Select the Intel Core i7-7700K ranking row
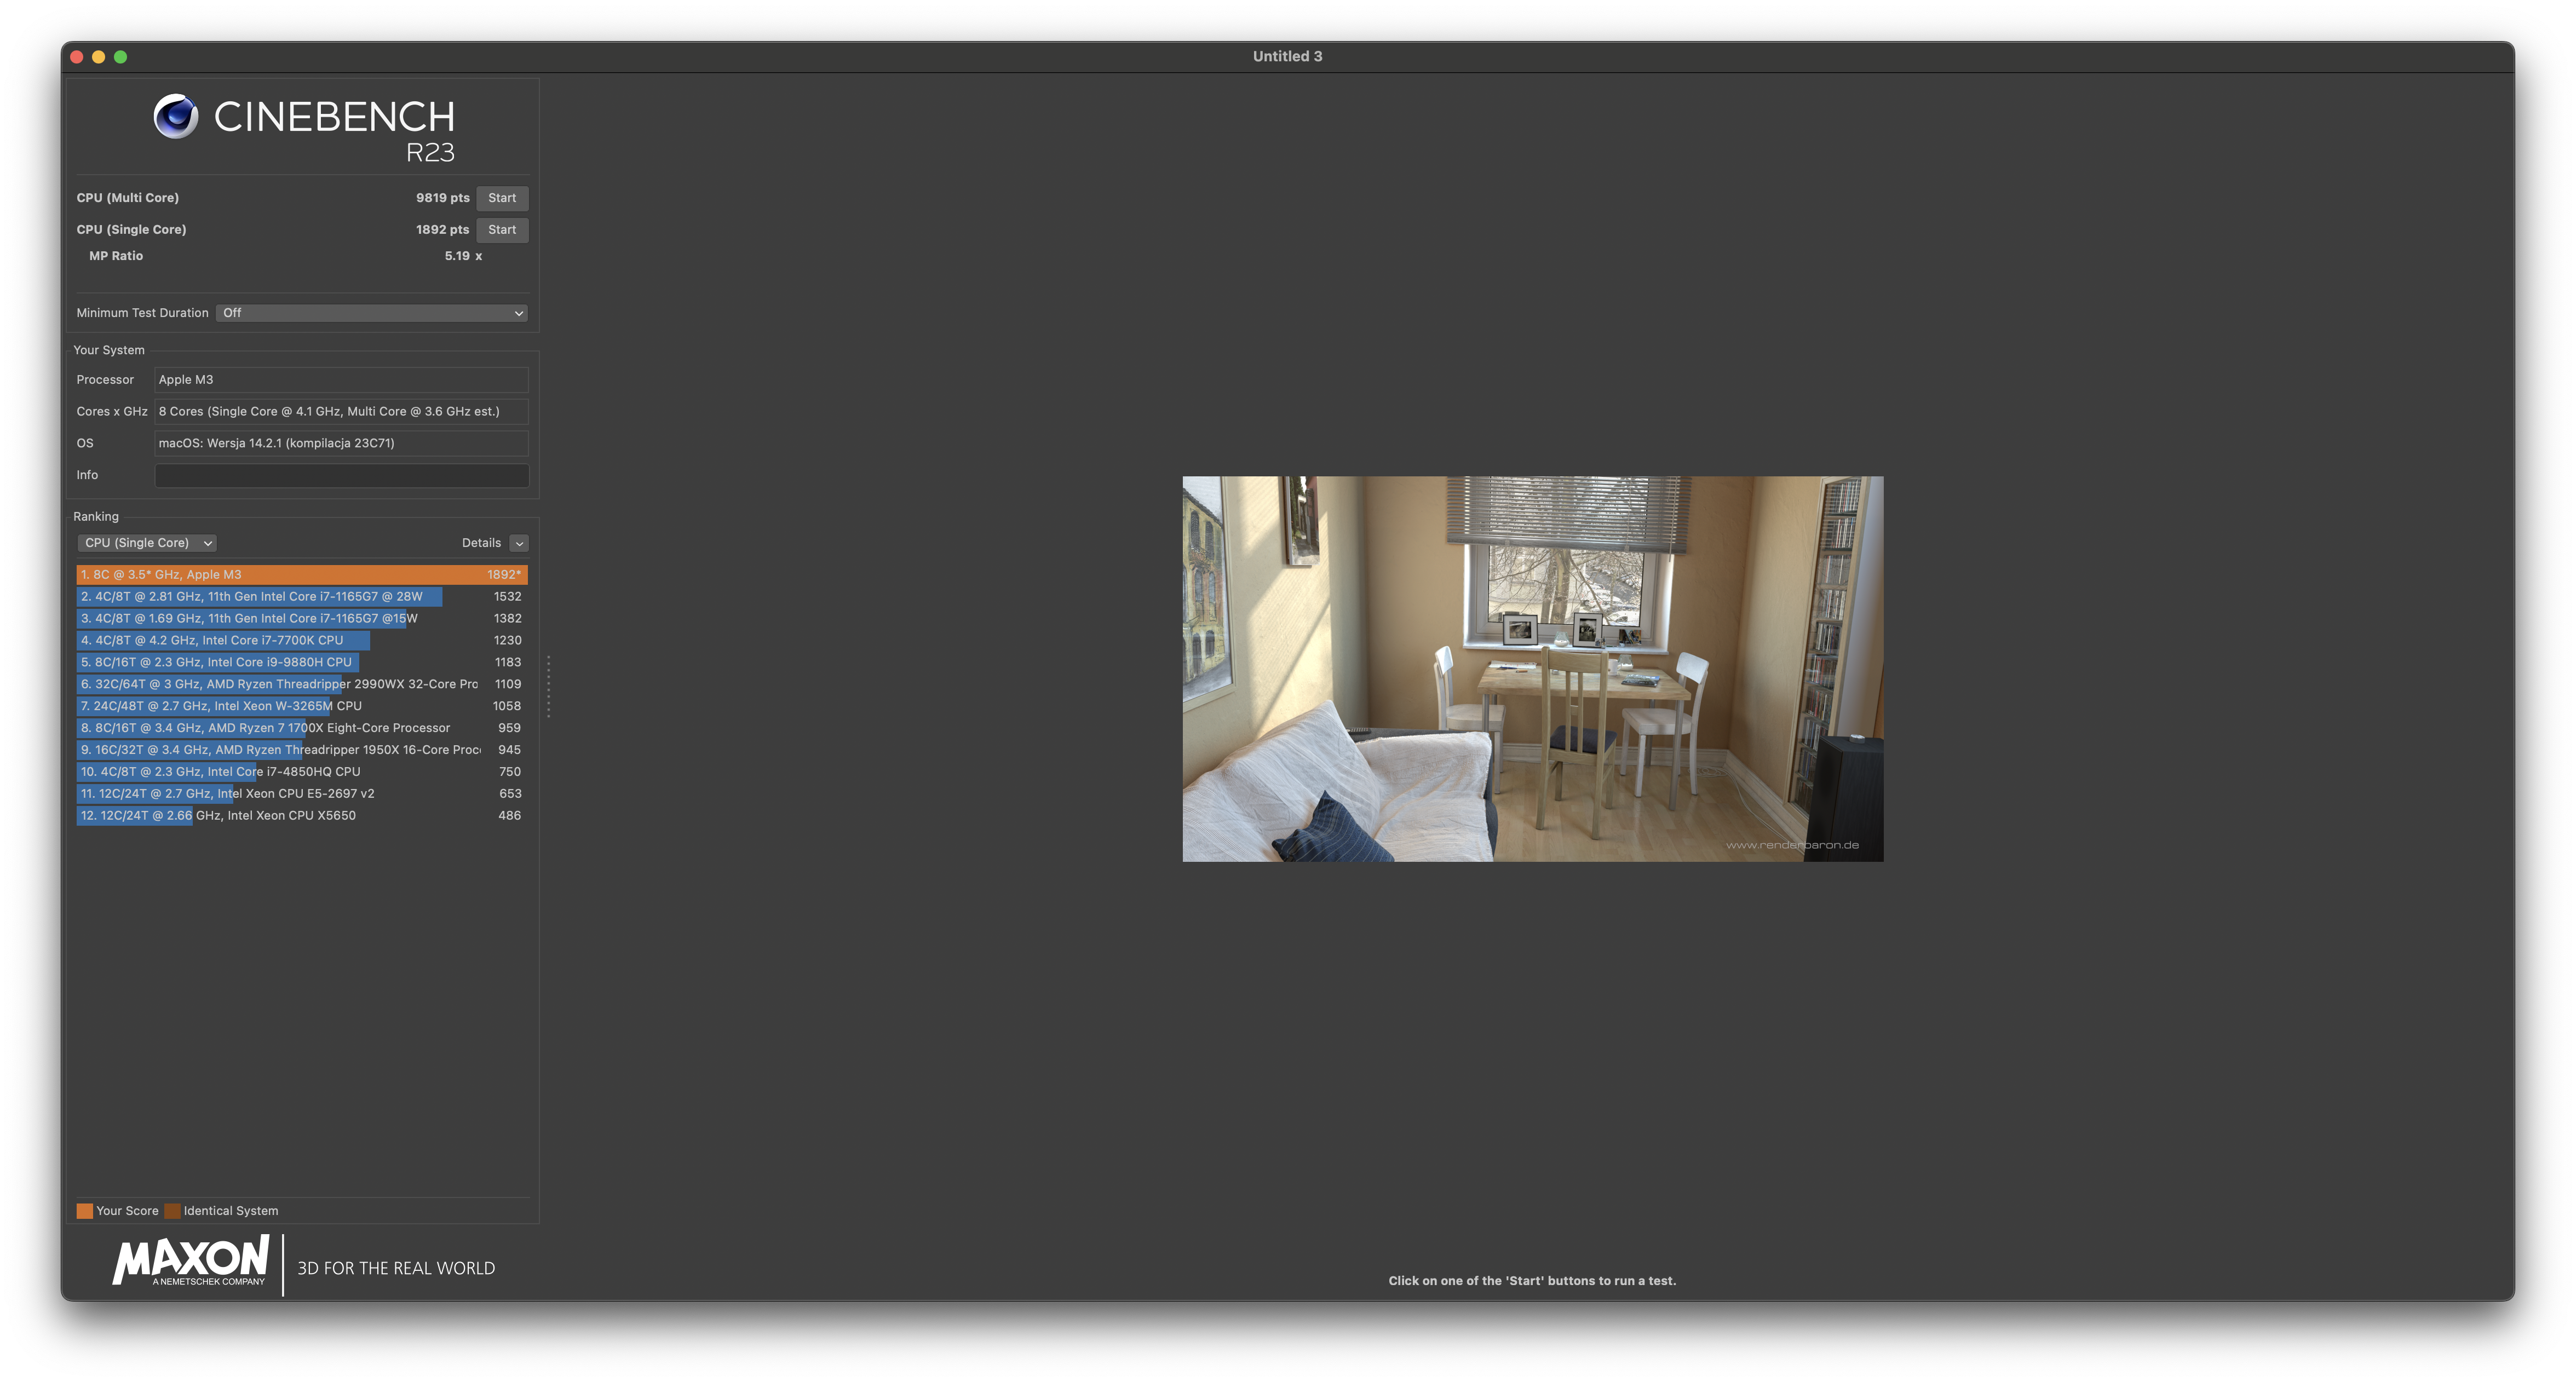This screenshot has height=1382, width=2576. pyautogui.click(x=301, y=640)
